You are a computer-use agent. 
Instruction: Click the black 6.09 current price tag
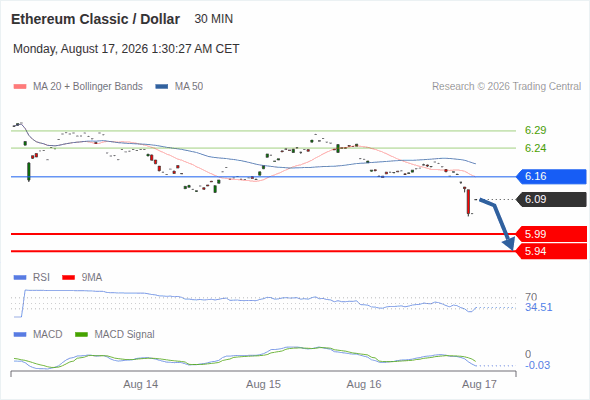coord(551,199)
